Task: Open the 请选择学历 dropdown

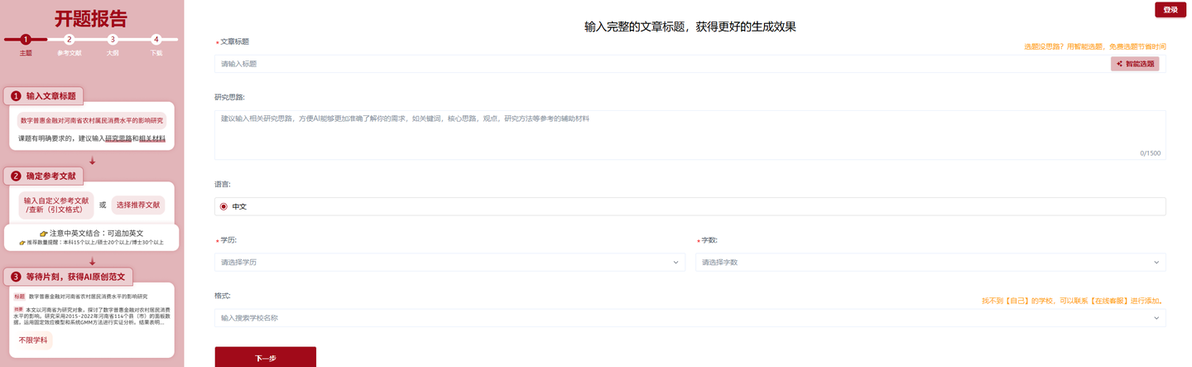Action: pyautogui.click(x=449, y=262)
